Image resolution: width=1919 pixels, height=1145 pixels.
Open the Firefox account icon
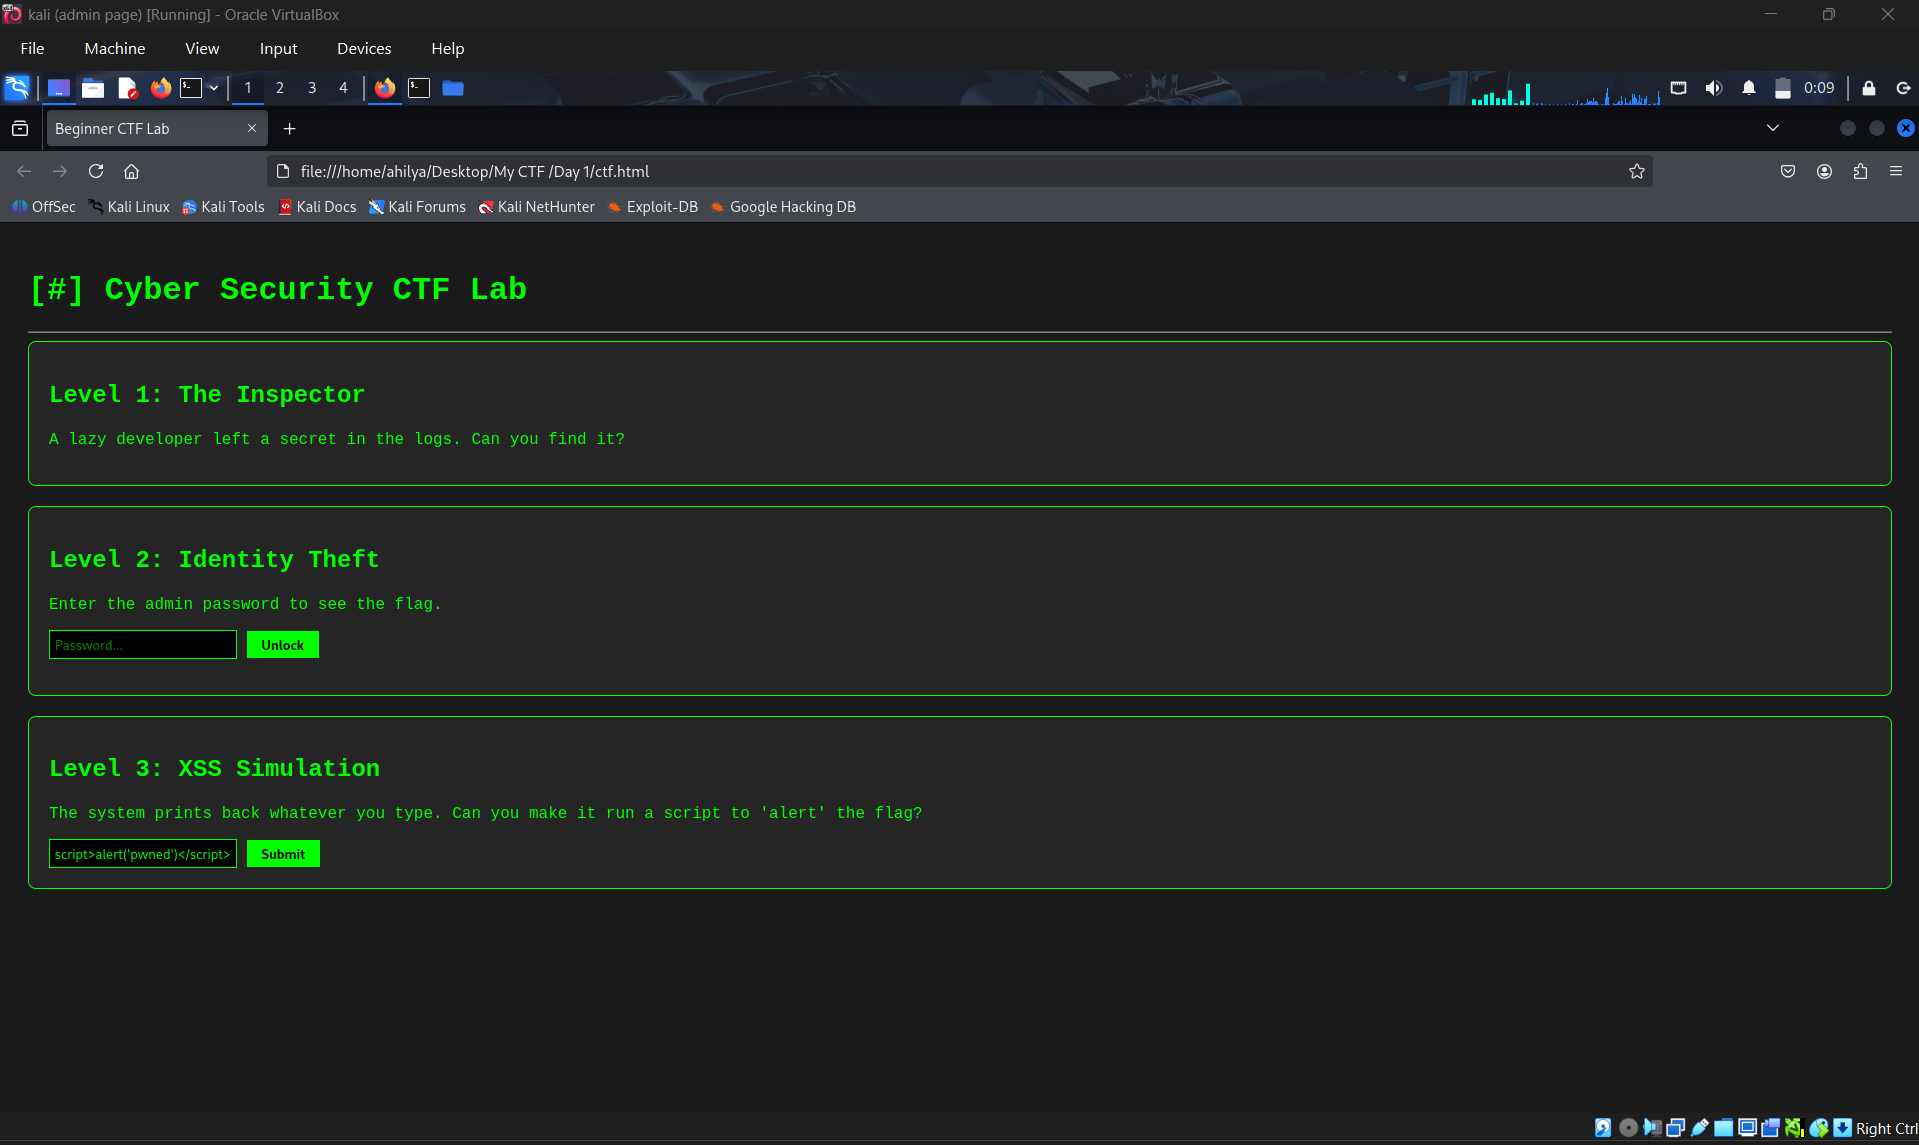tap(1825, 171)
